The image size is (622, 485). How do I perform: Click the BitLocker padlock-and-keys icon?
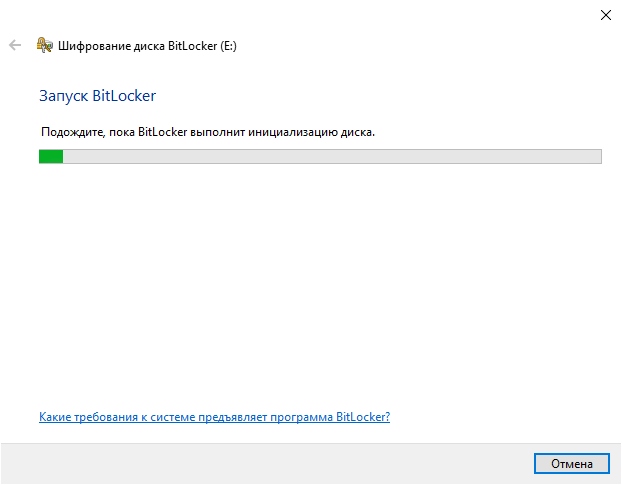point(44,45)
